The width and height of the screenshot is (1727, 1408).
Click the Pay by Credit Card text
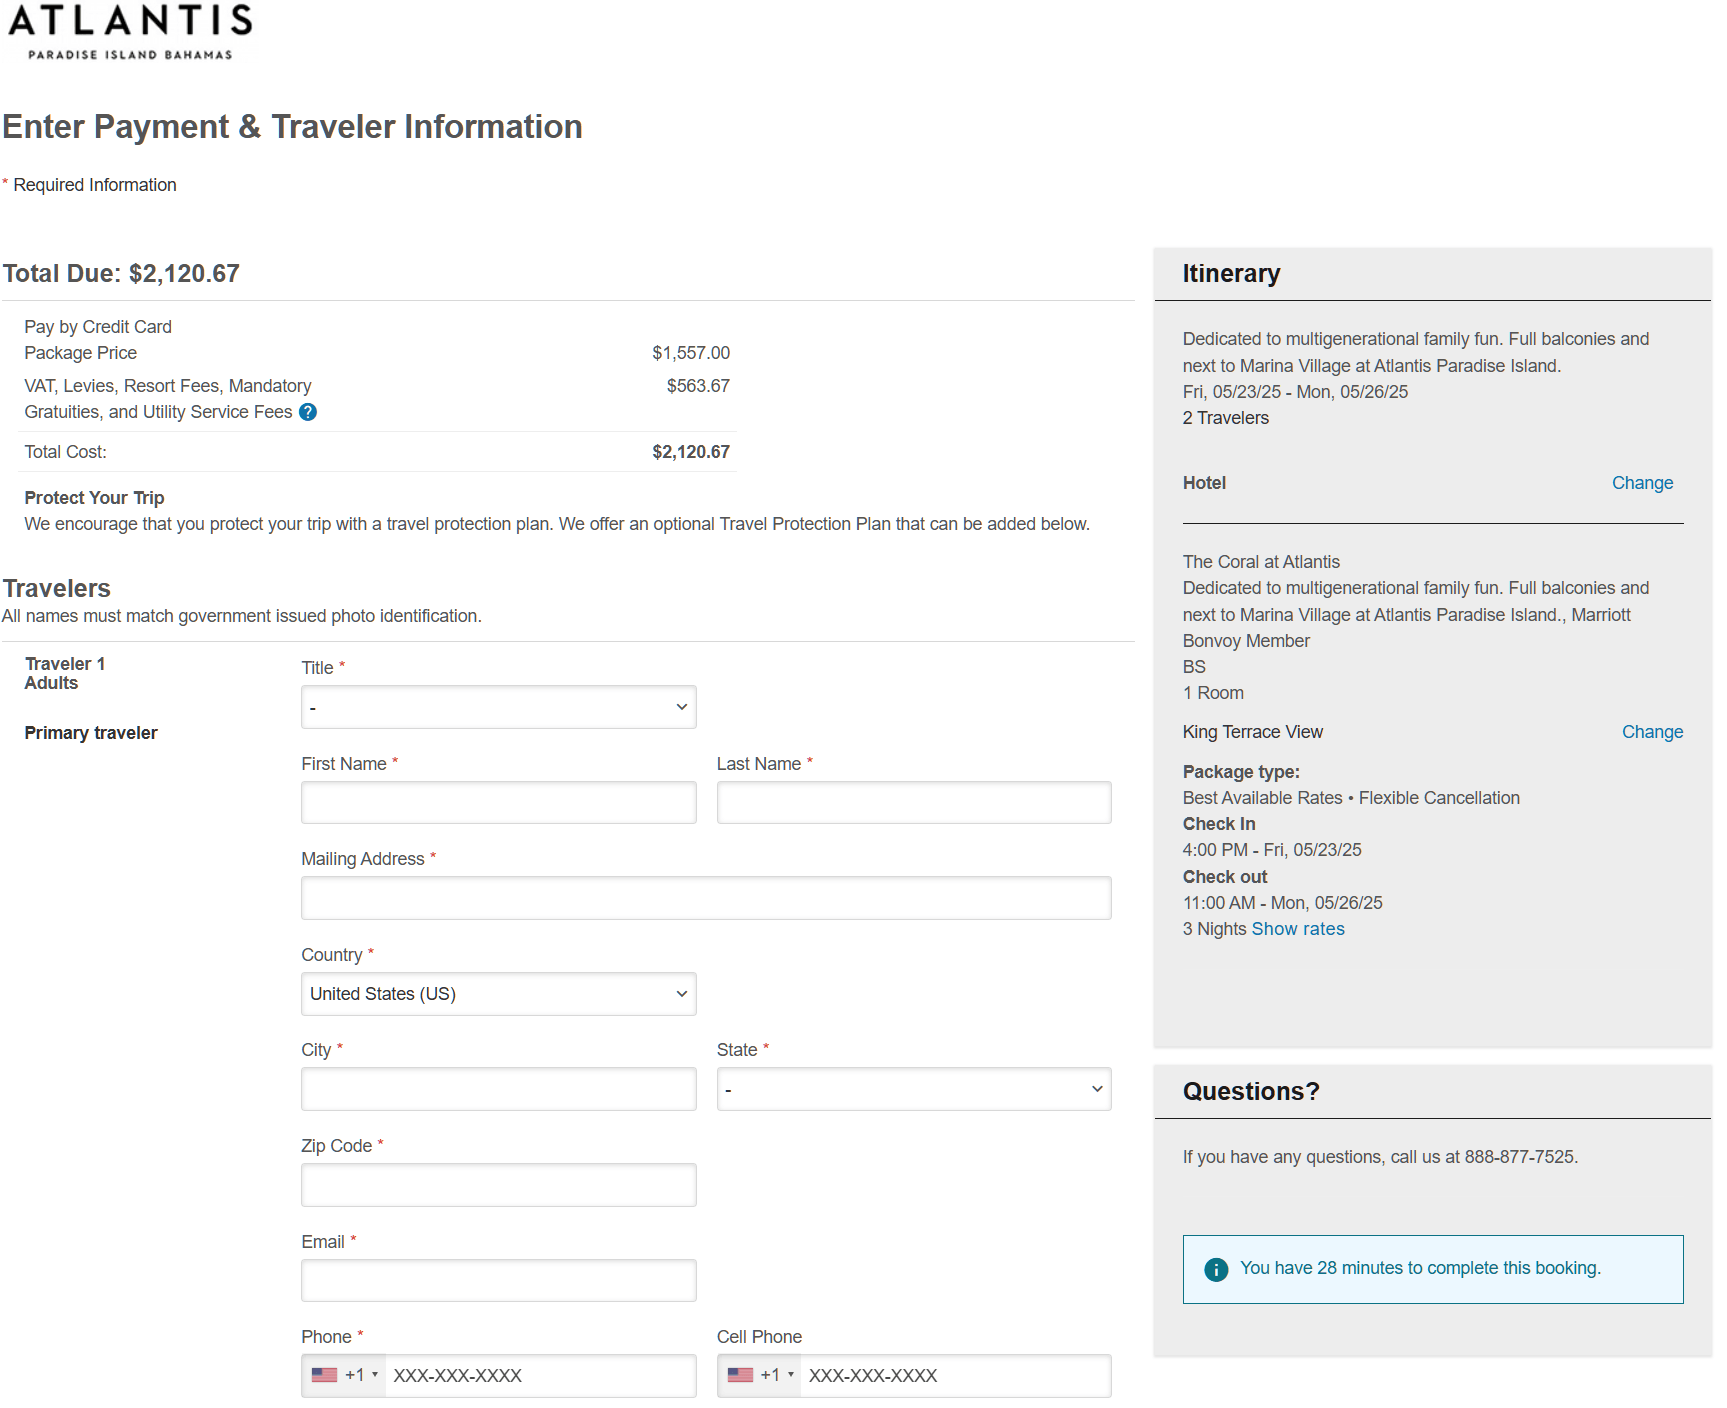98,327
